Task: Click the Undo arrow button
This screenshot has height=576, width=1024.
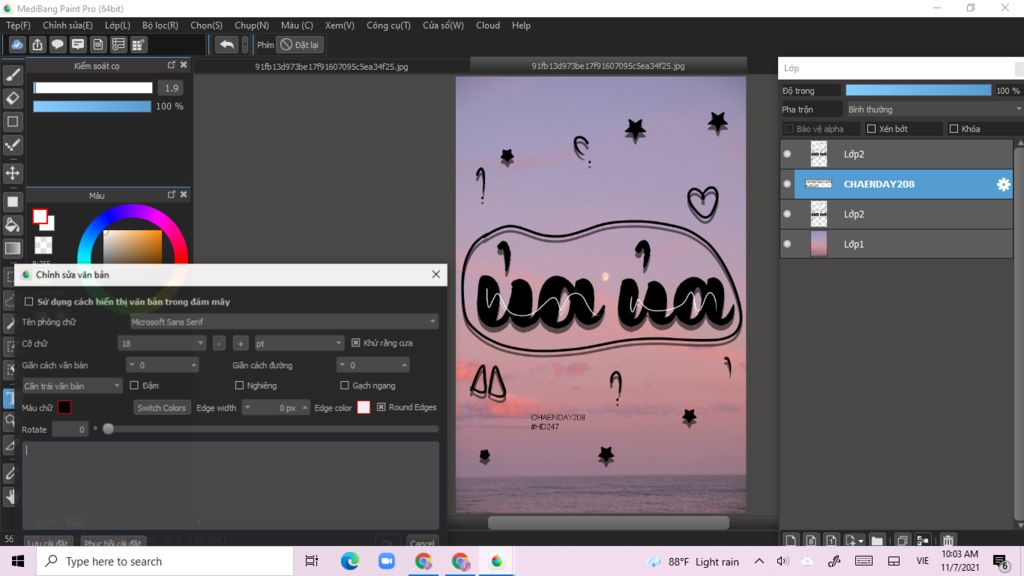Action: point(227,44)
